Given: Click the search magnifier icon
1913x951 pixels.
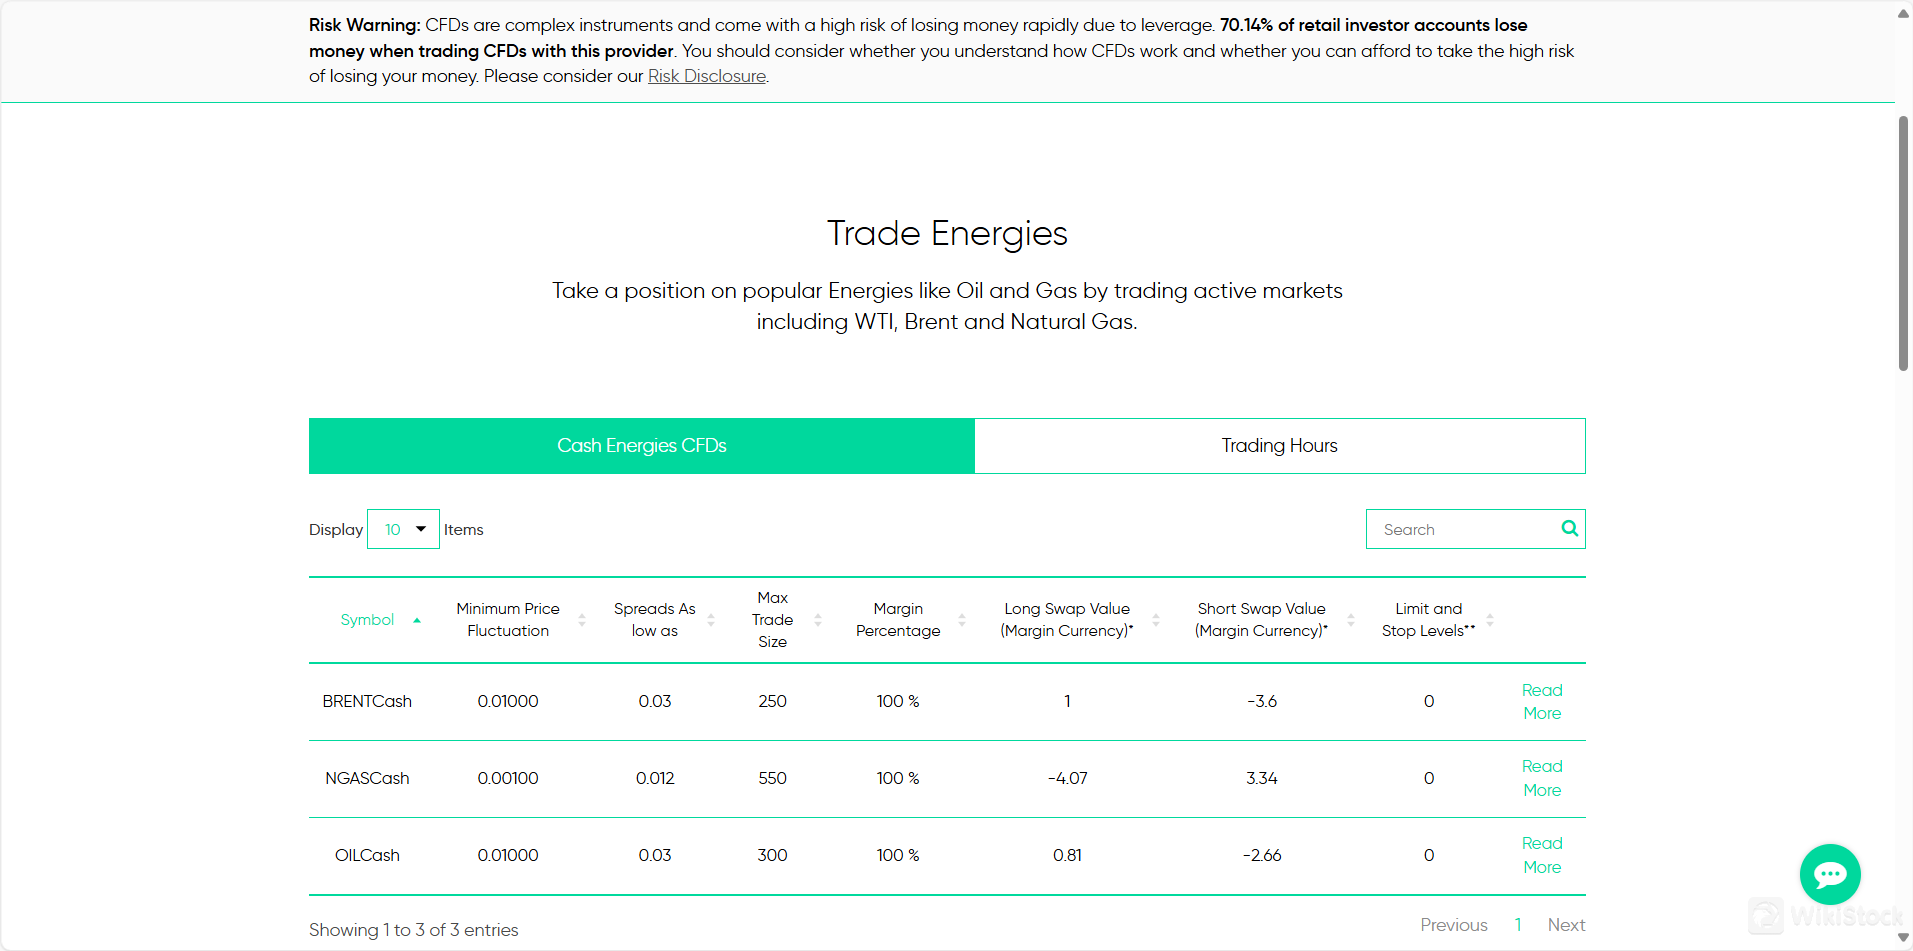Looking at the screenshot, I should pos(1569,529).
